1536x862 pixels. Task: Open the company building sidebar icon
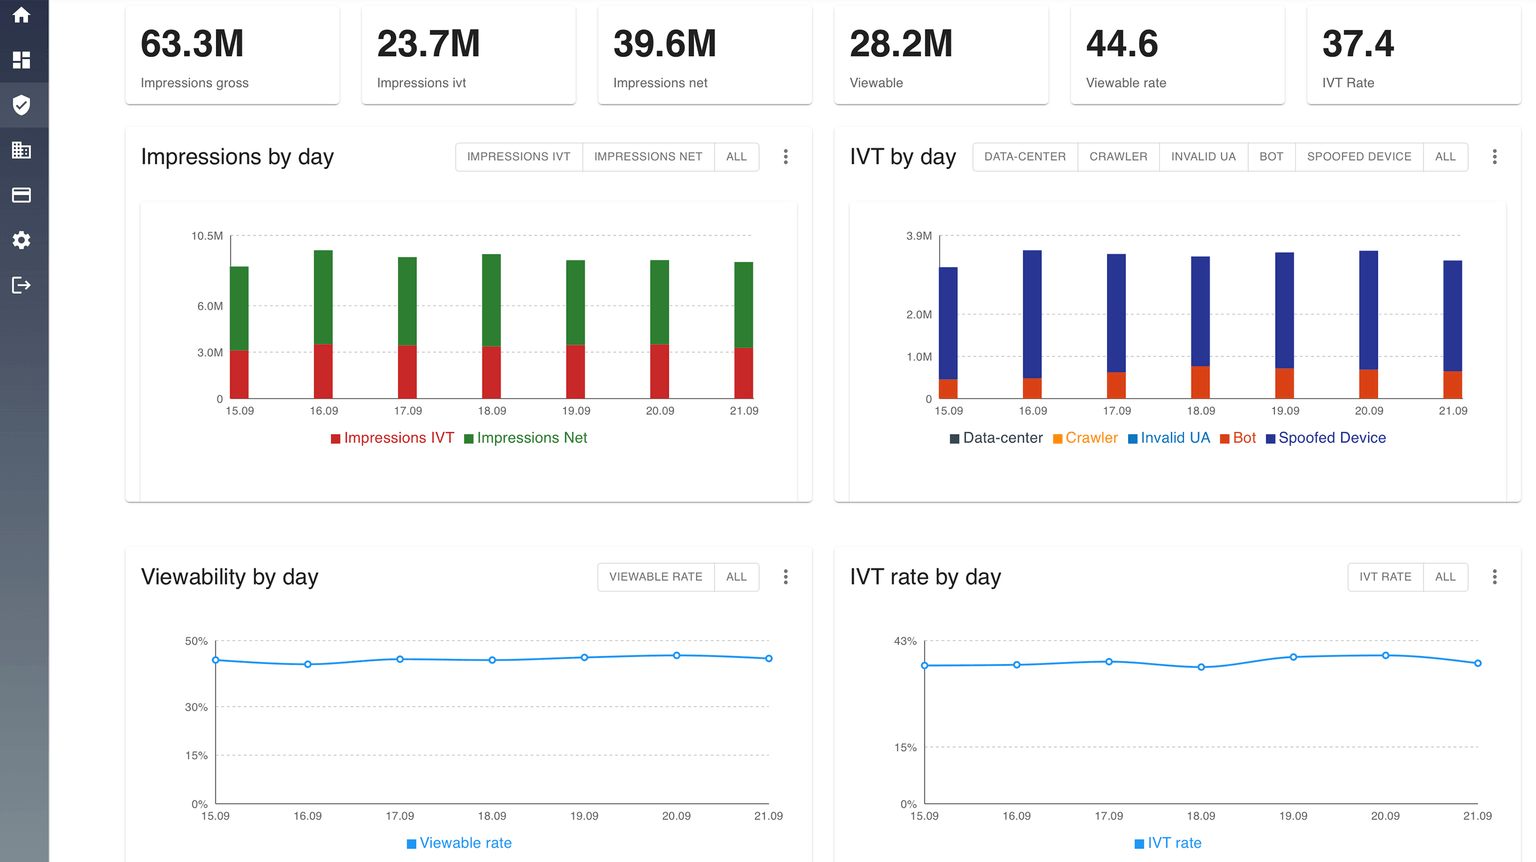21,150
